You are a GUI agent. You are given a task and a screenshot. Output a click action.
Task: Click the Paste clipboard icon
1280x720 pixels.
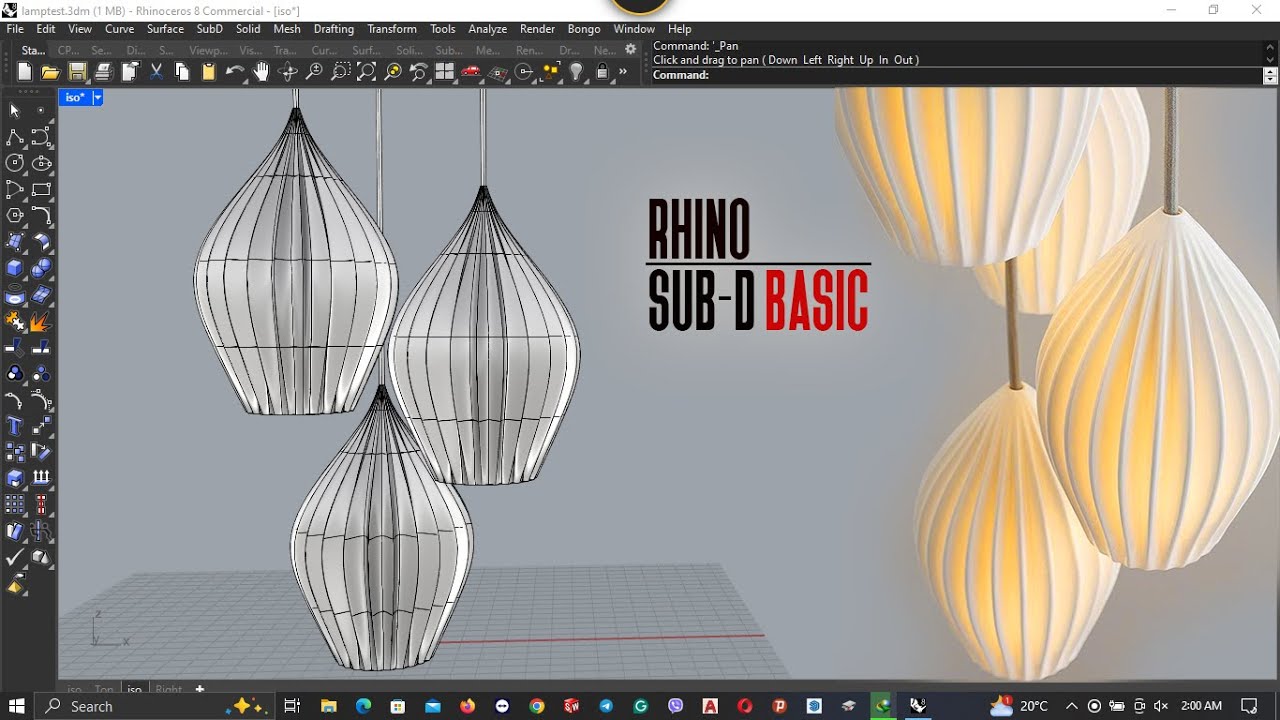pyautogui.click(x=208, y=72)
